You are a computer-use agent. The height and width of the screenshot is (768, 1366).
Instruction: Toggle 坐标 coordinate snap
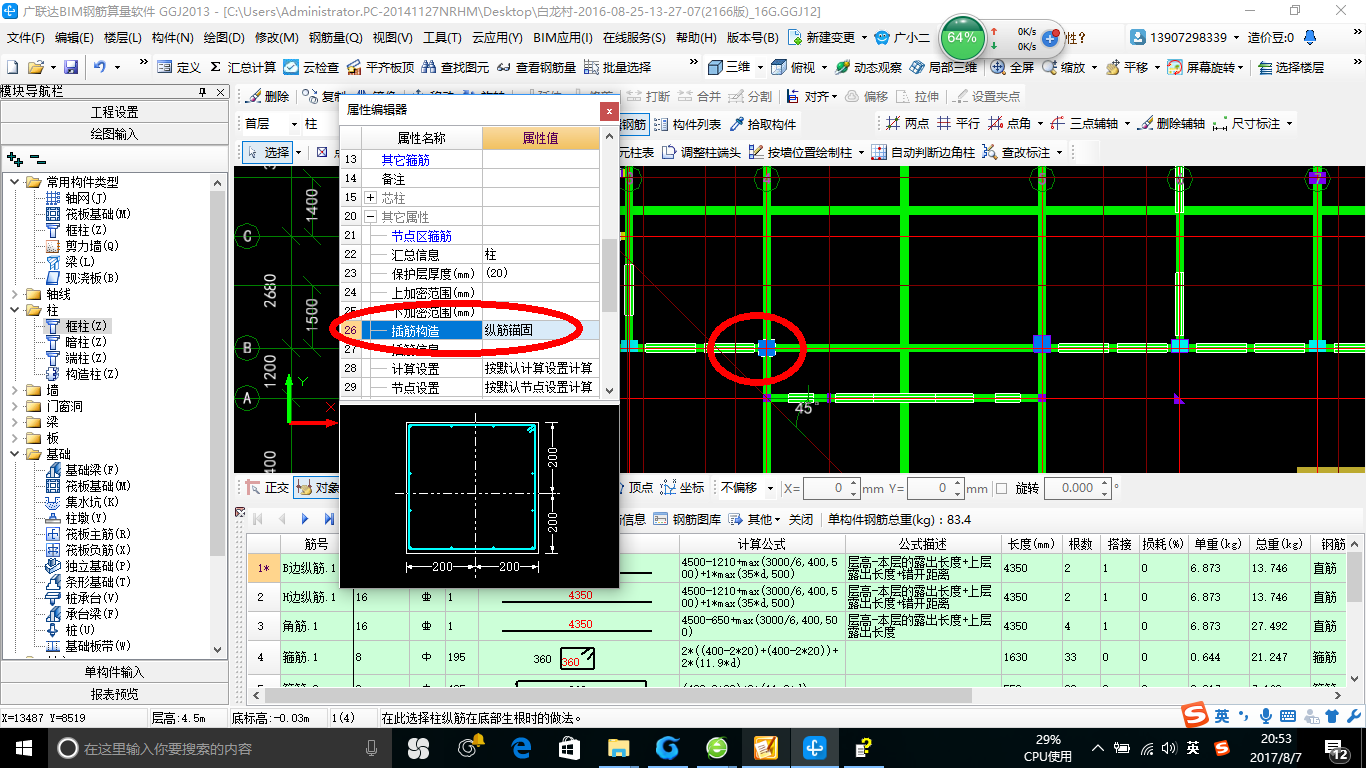coord(683,488)
